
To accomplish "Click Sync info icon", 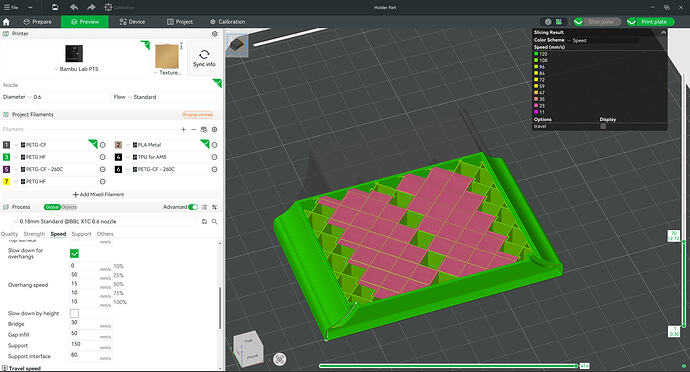I will click(204, 55).
